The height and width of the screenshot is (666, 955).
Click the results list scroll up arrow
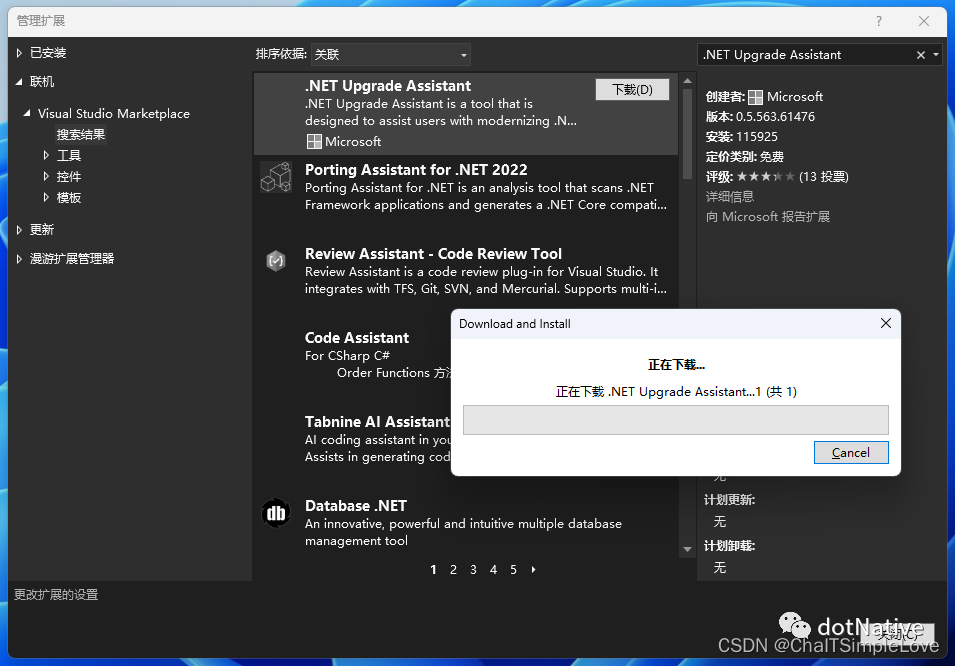[687, 81]
